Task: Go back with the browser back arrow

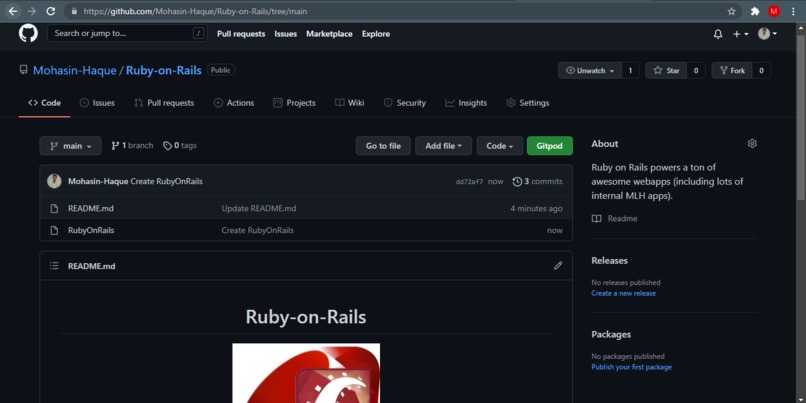Action: click(12, 11)
